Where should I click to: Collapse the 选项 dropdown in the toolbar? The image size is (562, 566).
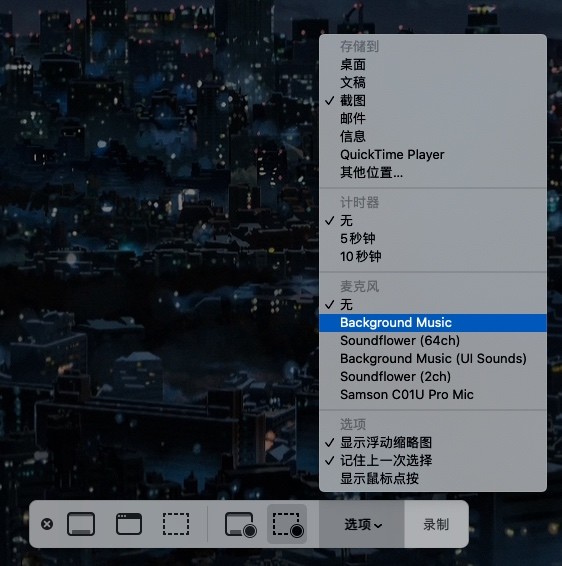362,524
